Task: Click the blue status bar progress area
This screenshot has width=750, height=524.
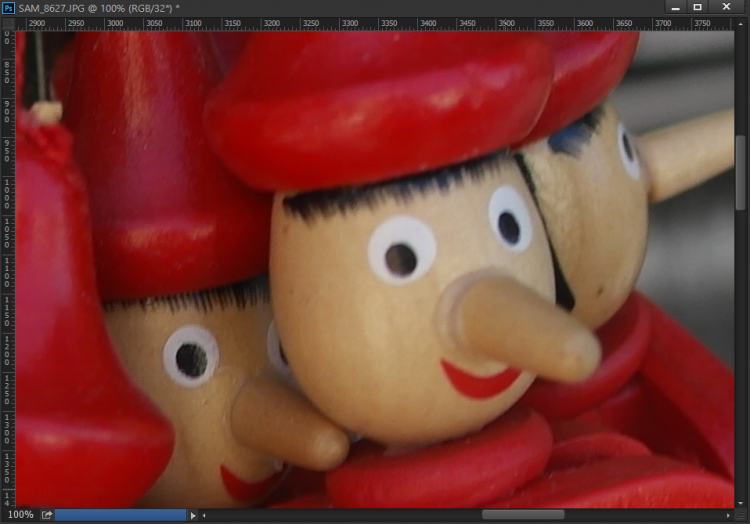Action: click(x=120, y=515)
